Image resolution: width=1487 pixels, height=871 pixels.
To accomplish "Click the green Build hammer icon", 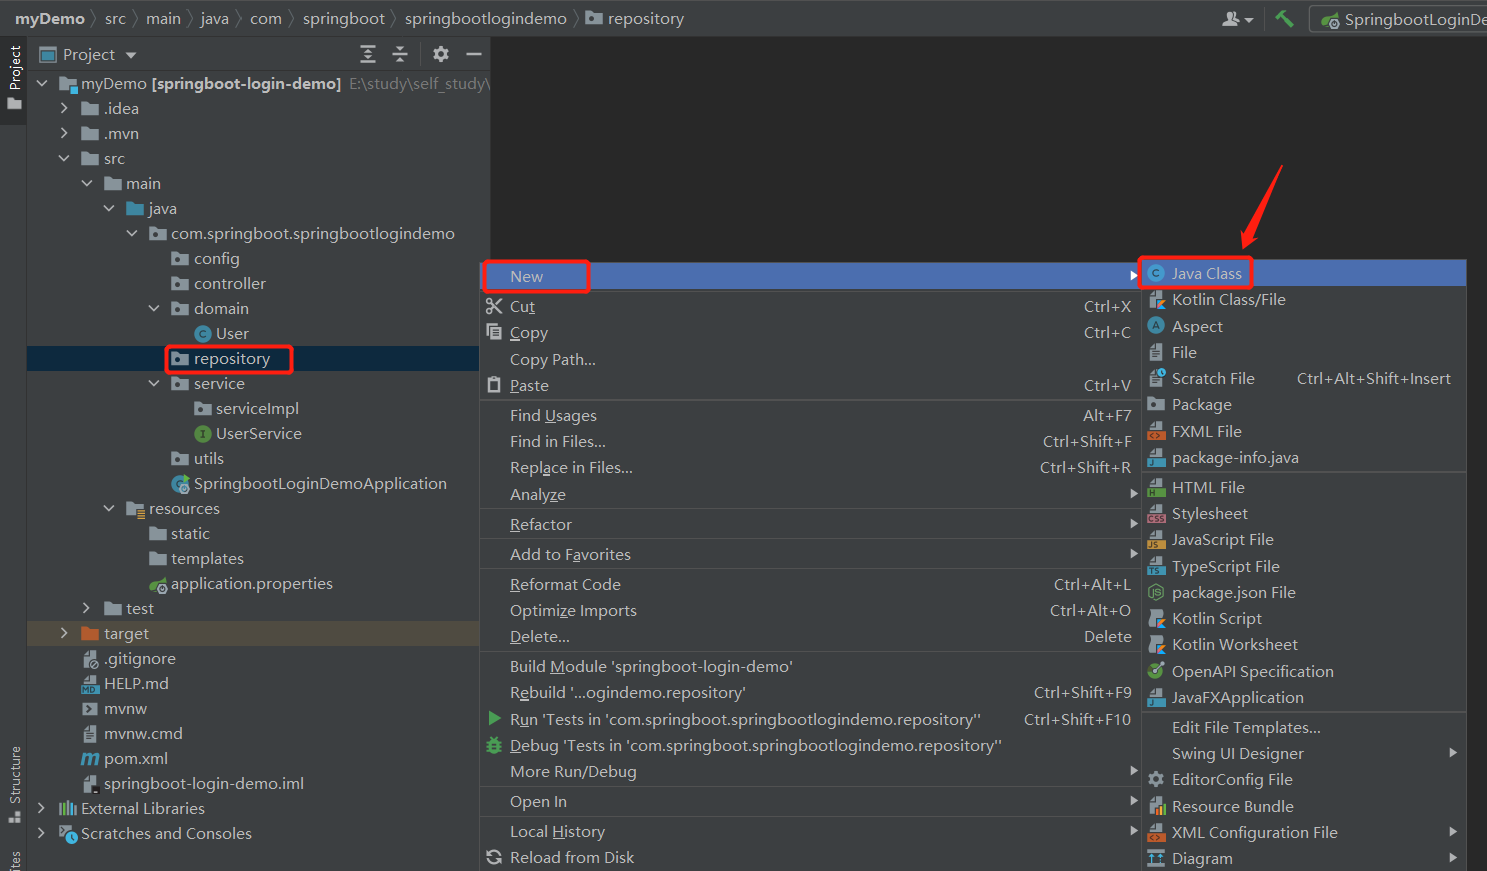I will click(x=1284, y=18).
